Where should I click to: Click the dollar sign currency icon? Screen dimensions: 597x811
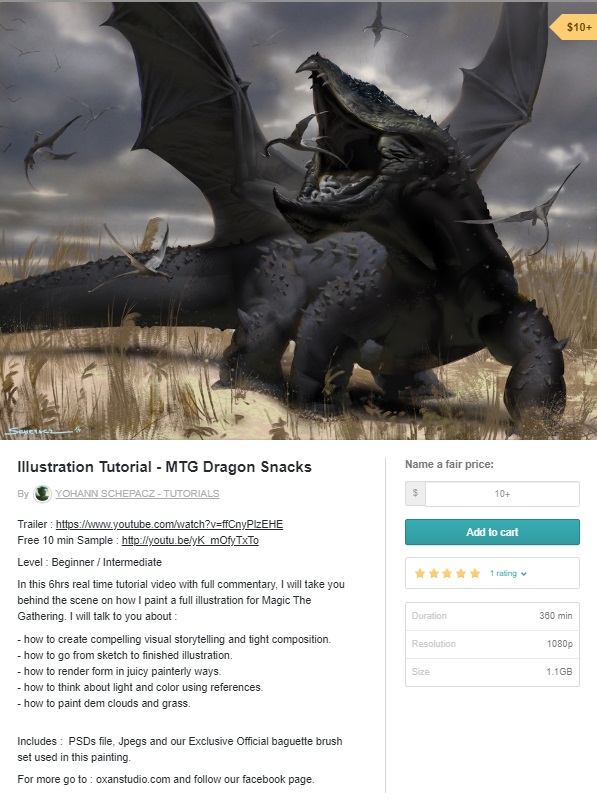coord(415,493)
